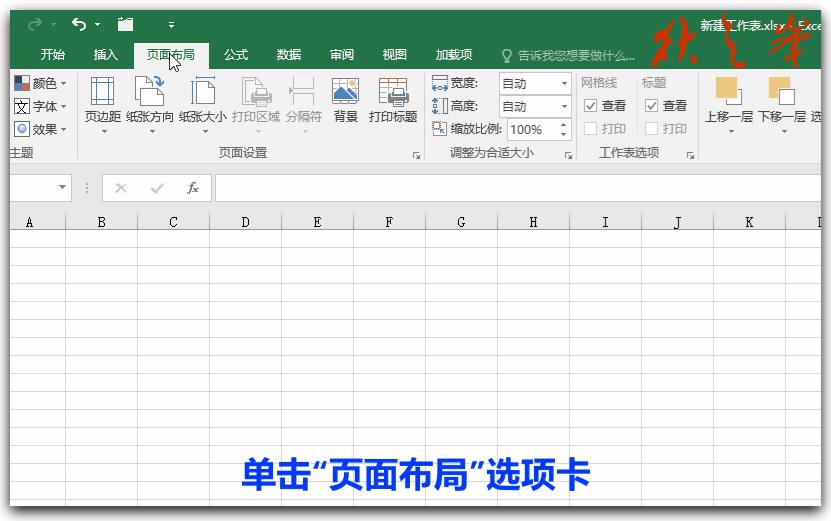Click the cancel X button in formula bar
Image resolution: width=831 pixels, height=521 pixels.
(121, 188)
